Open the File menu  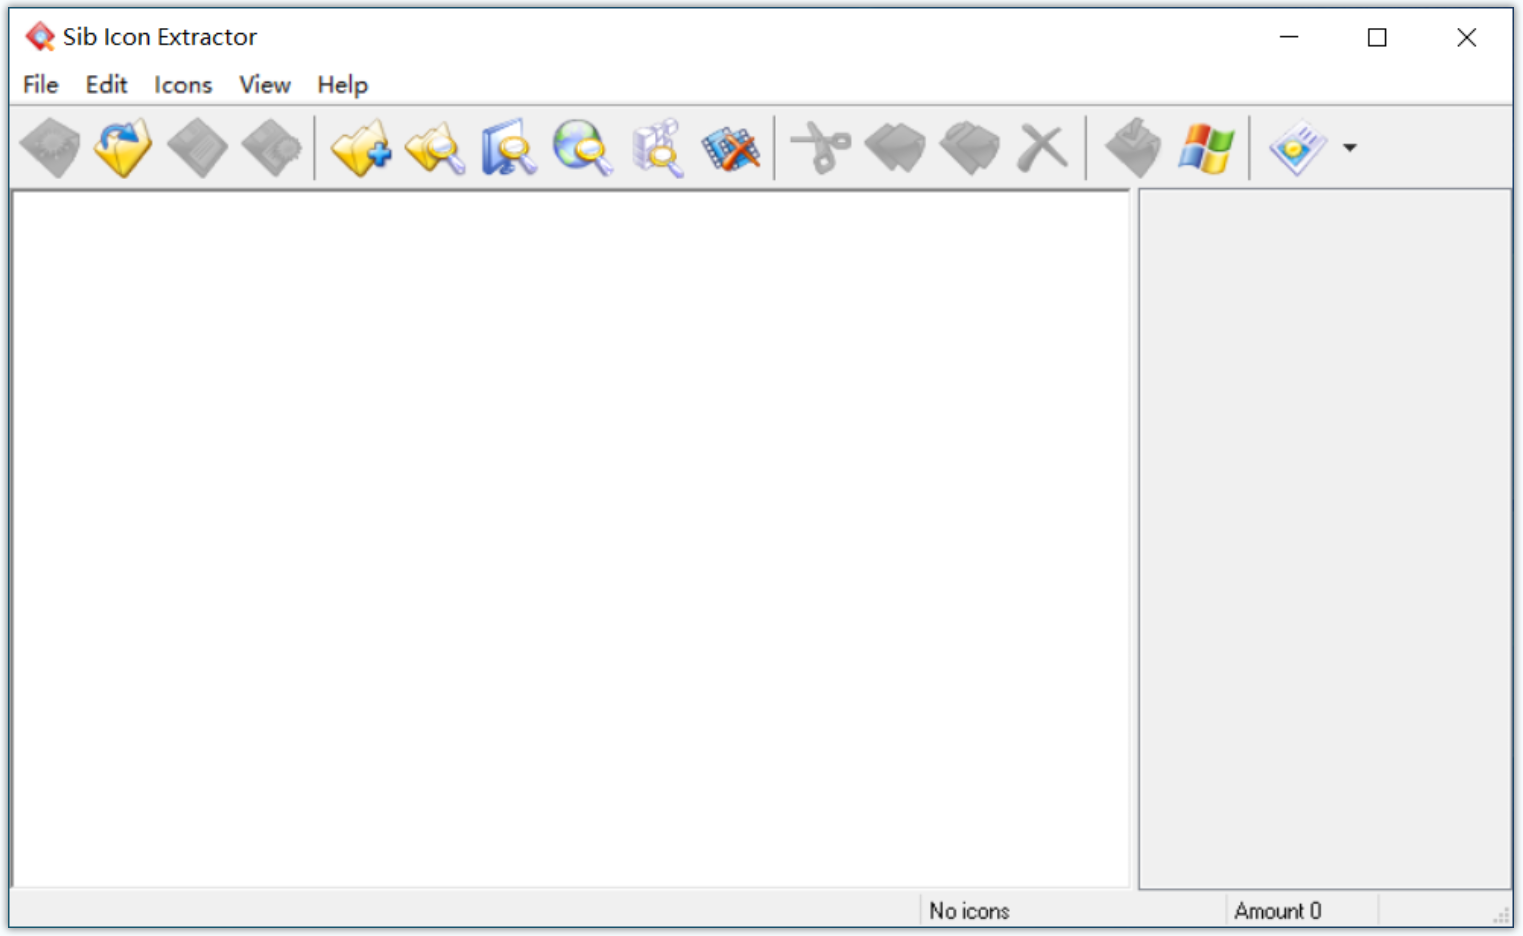coord(41,85)
